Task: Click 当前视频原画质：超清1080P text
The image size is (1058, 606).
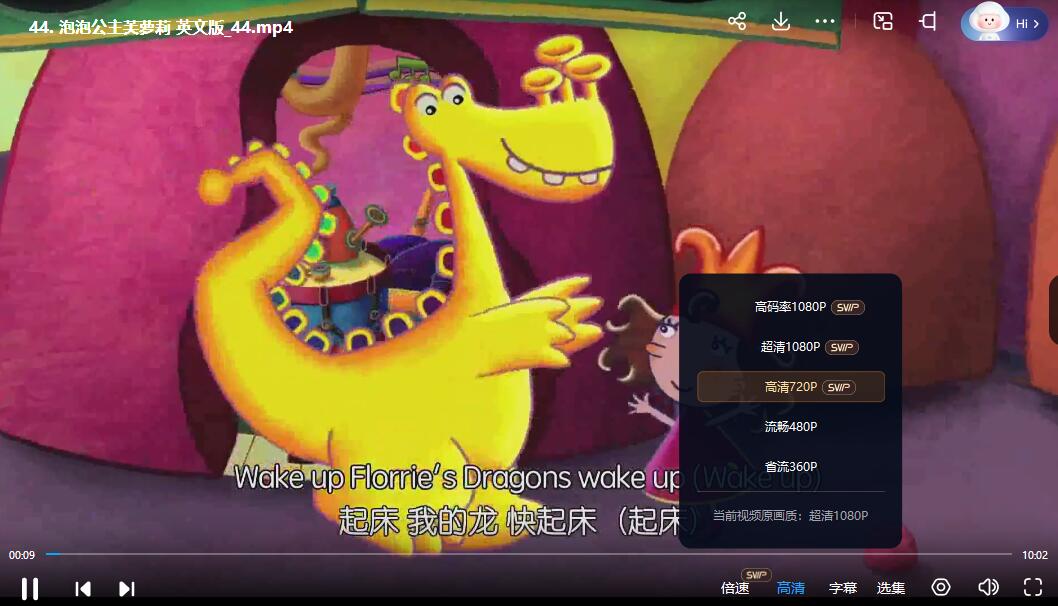Action: tap(790, 516)
